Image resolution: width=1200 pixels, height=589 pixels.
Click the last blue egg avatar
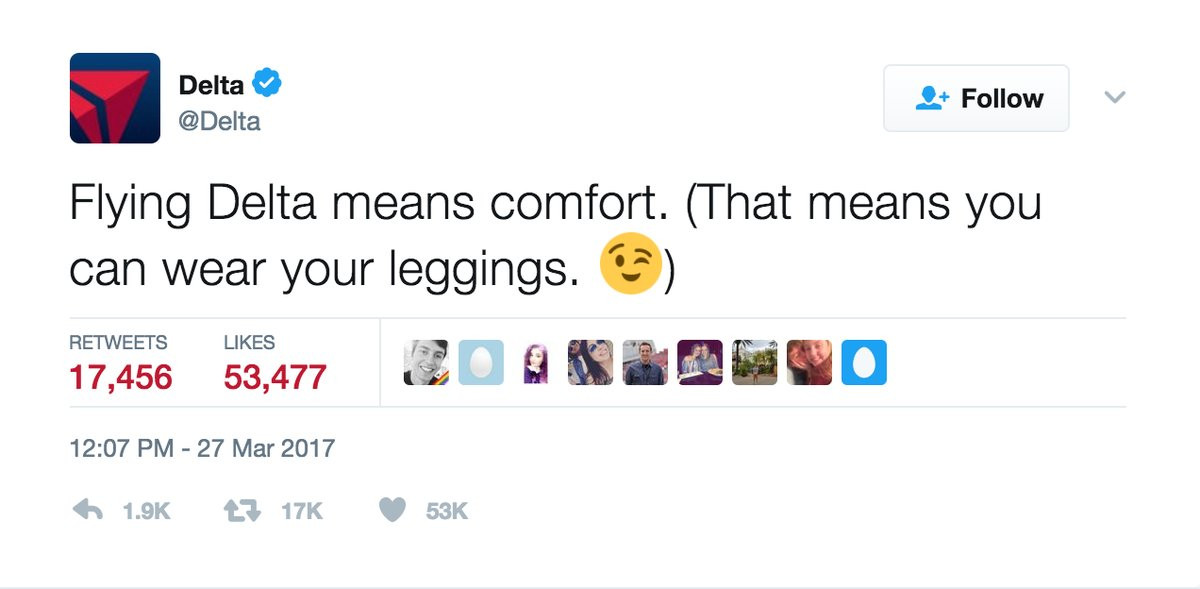point(864,363)
